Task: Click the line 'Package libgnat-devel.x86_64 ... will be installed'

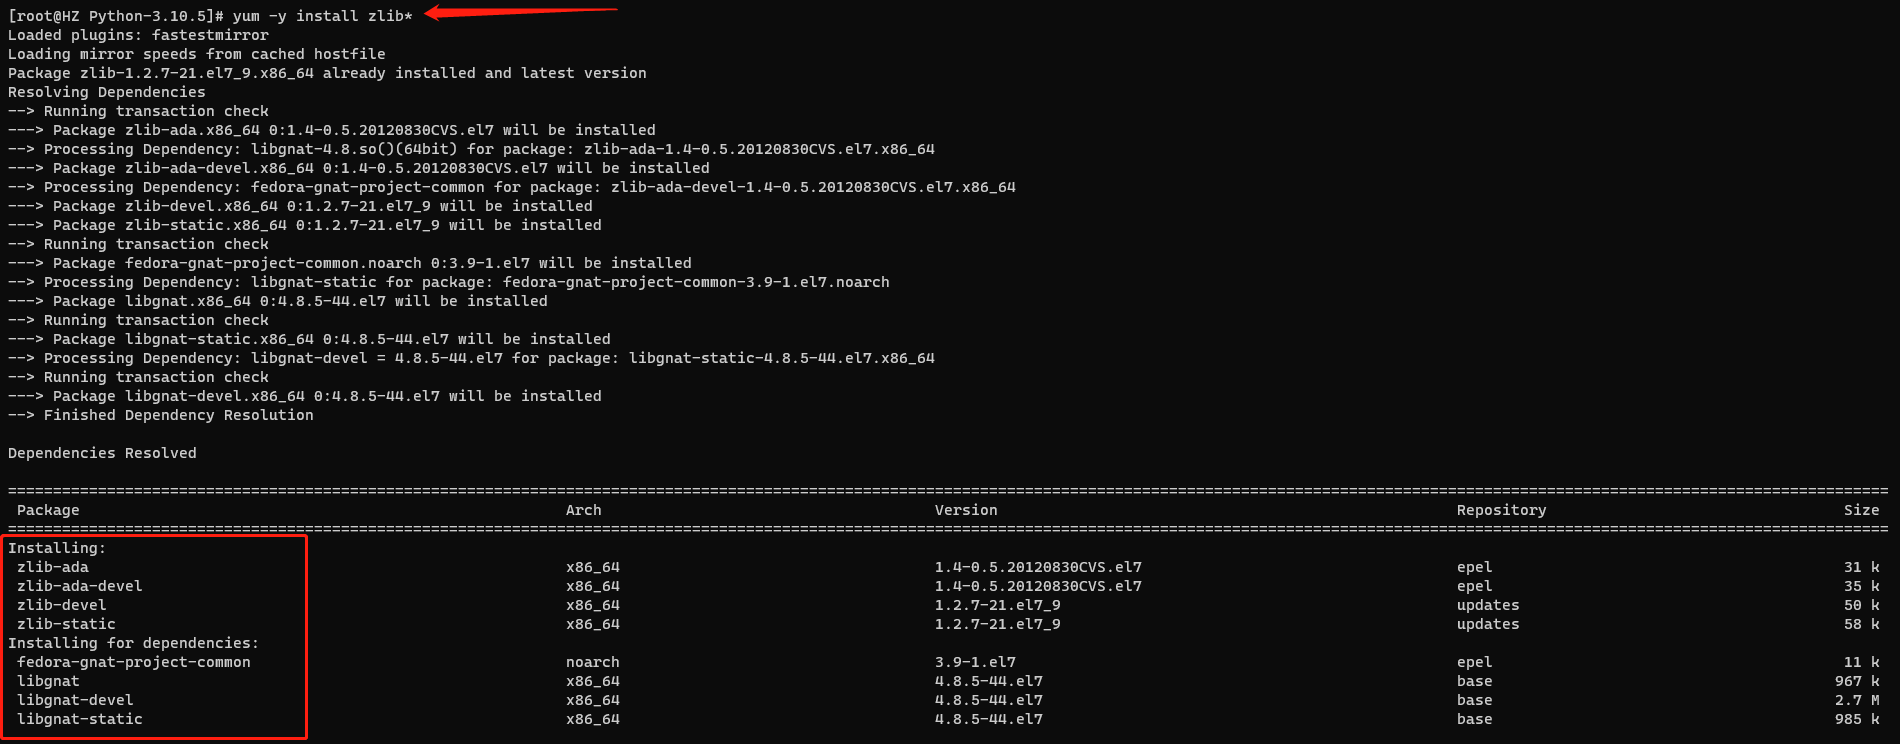Action: 305,396
